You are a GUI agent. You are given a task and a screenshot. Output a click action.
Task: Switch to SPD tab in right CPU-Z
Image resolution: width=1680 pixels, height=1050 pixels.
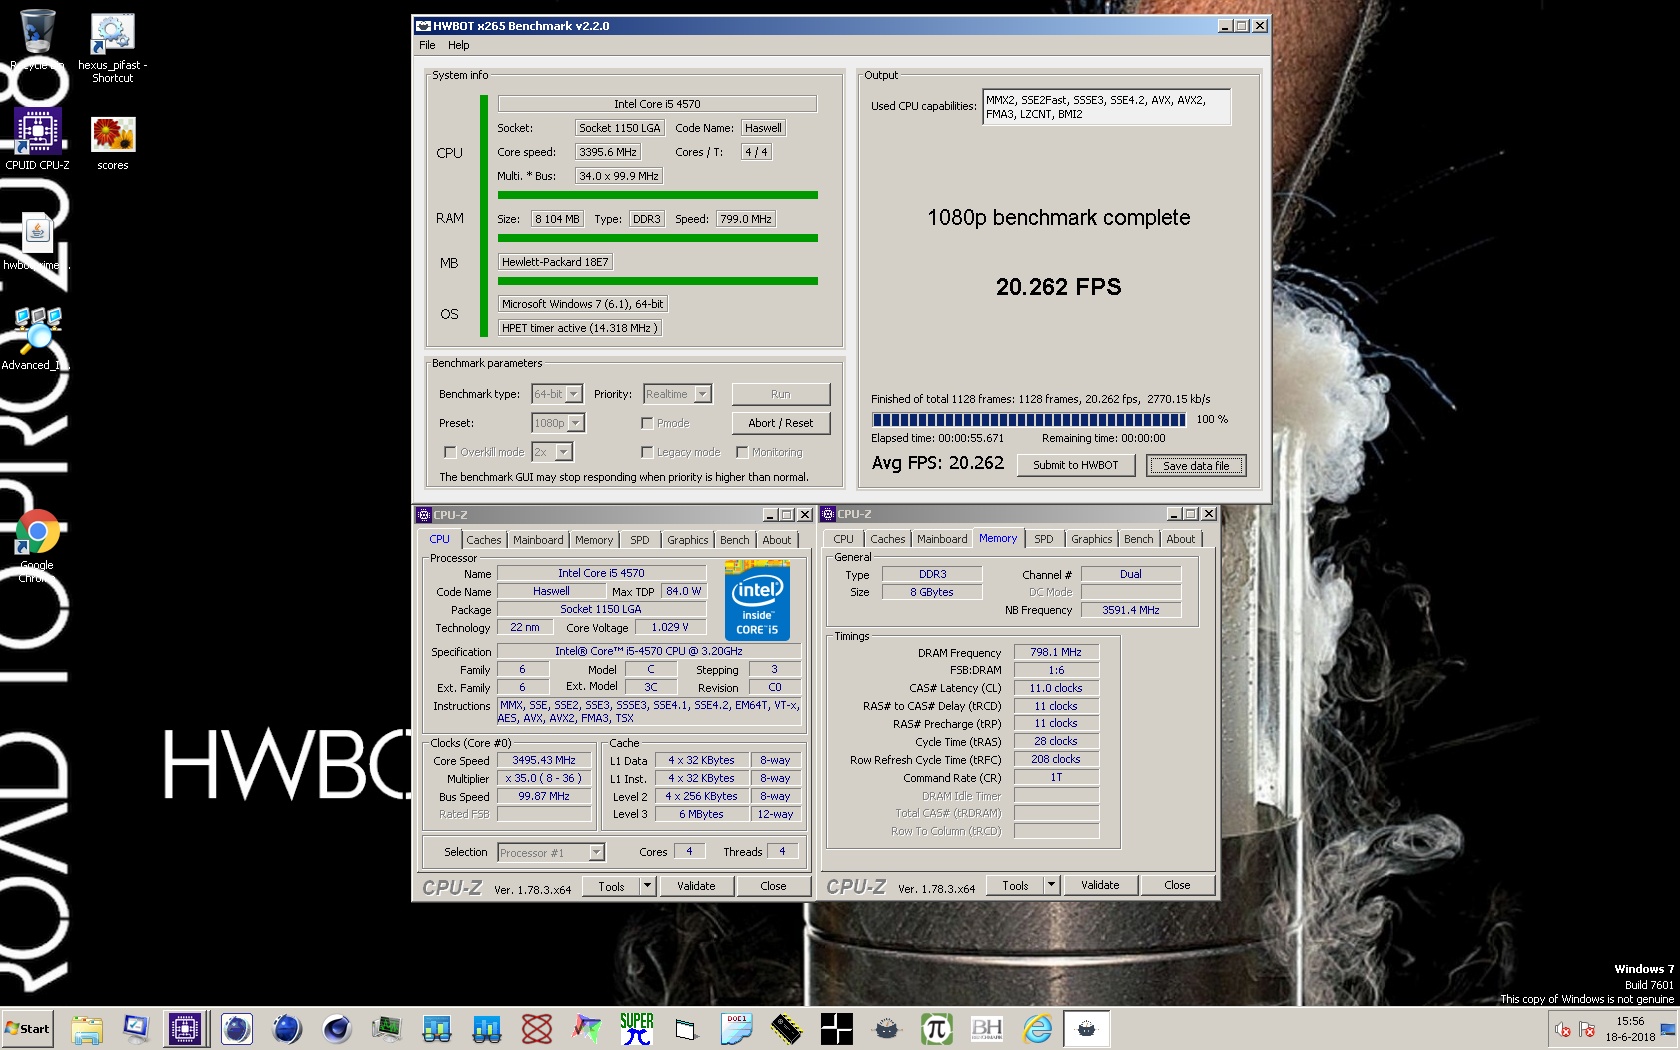[x=1043, y=539]
